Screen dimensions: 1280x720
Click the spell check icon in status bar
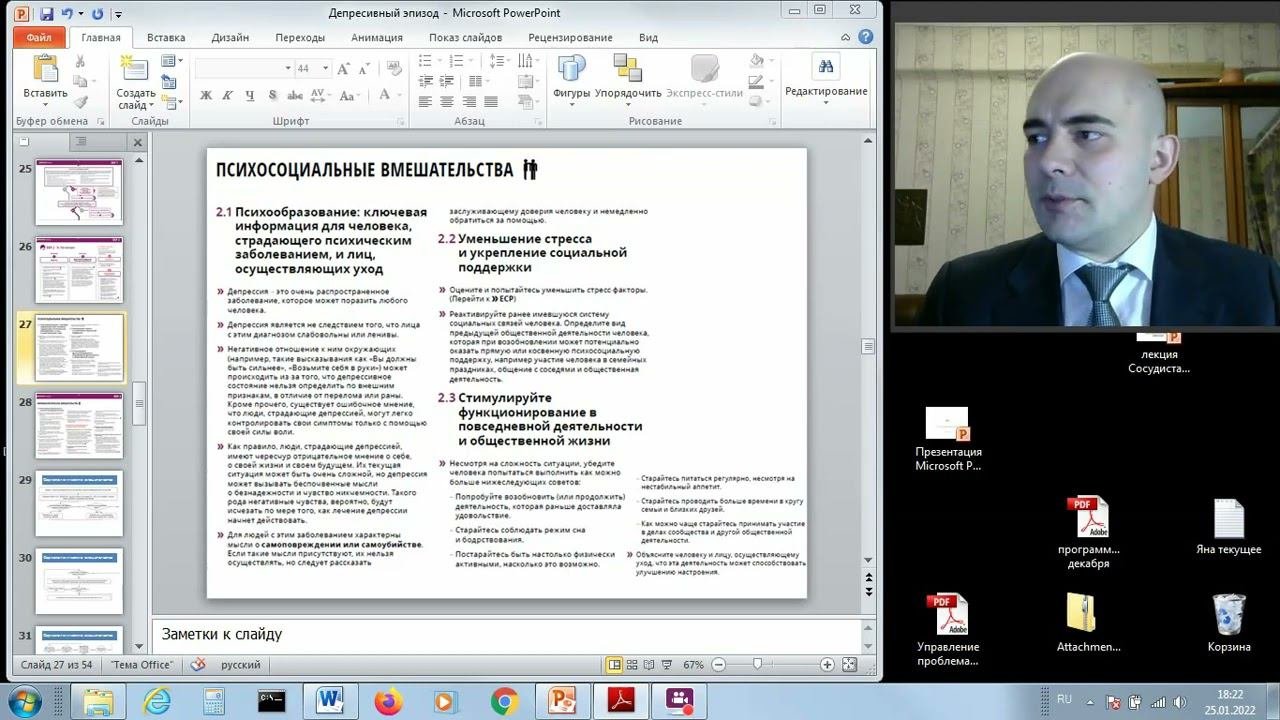pyautogui.click(x=198, y=665)
